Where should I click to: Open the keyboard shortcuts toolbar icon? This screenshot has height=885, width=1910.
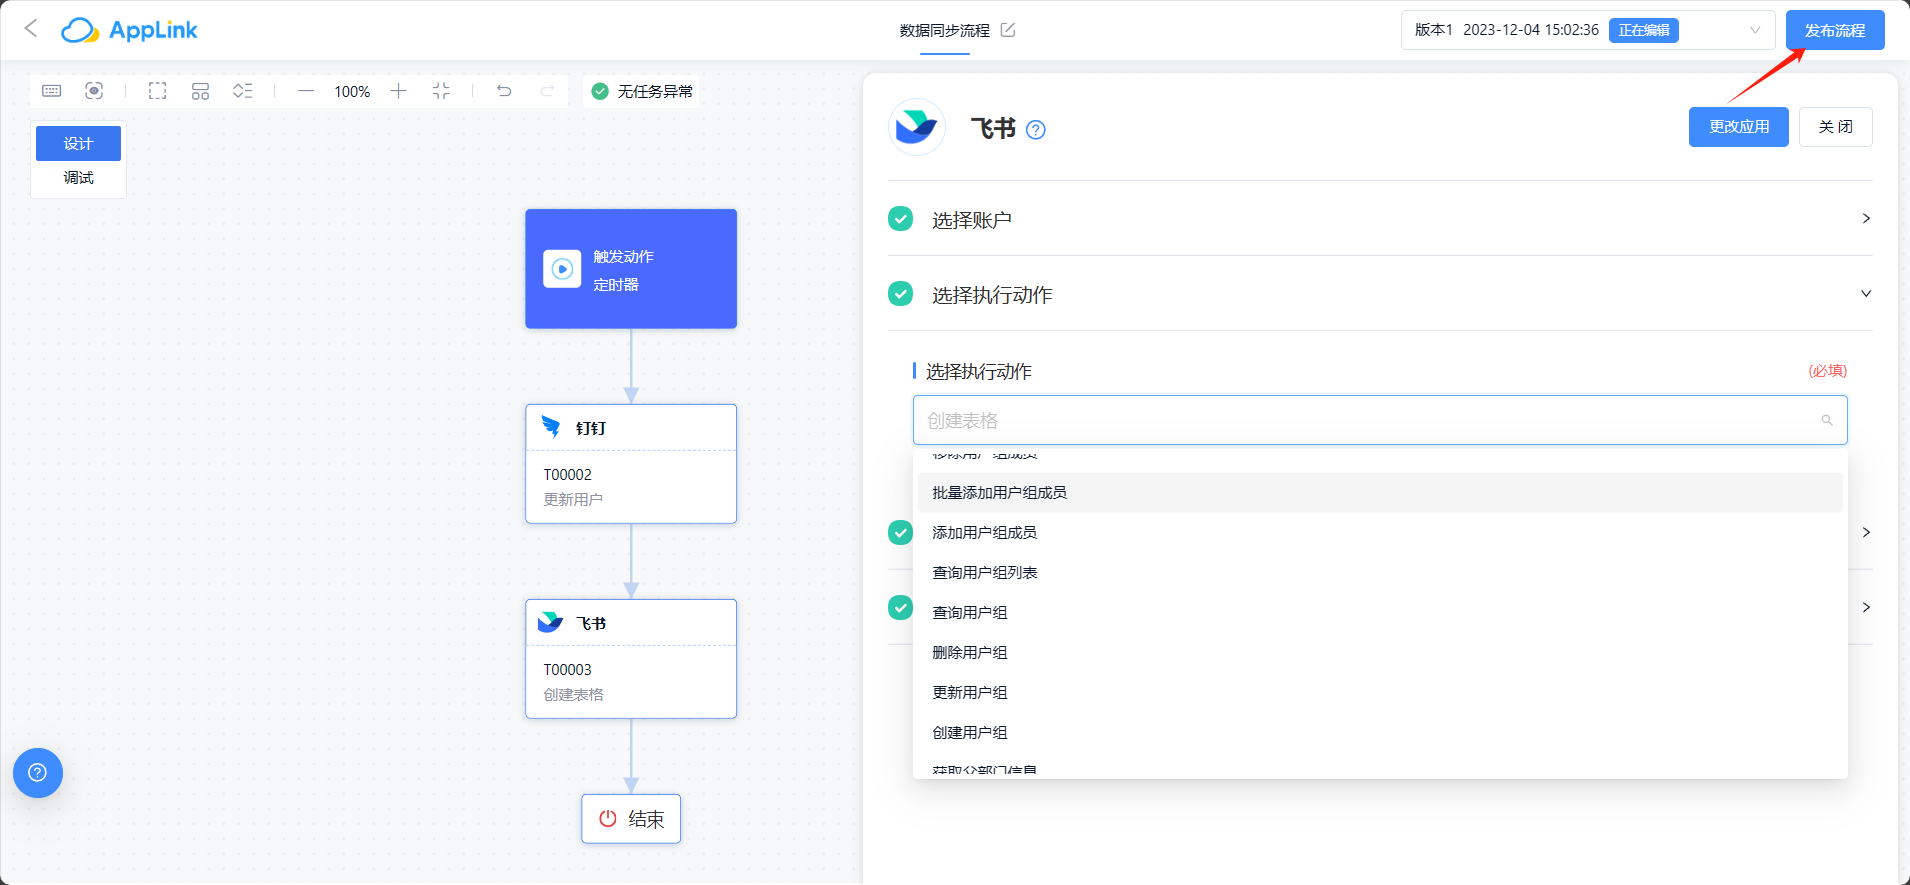click(52, 91)
